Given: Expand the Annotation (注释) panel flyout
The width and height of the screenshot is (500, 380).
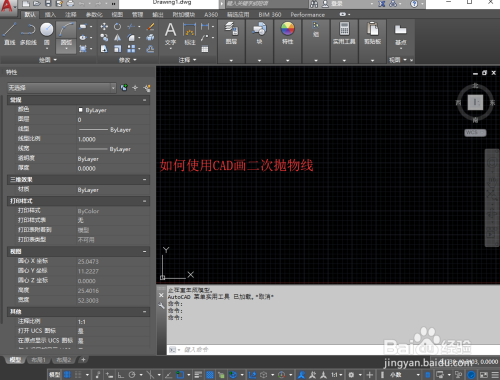Looking at the screenshot, I should [x=187, y=60].
